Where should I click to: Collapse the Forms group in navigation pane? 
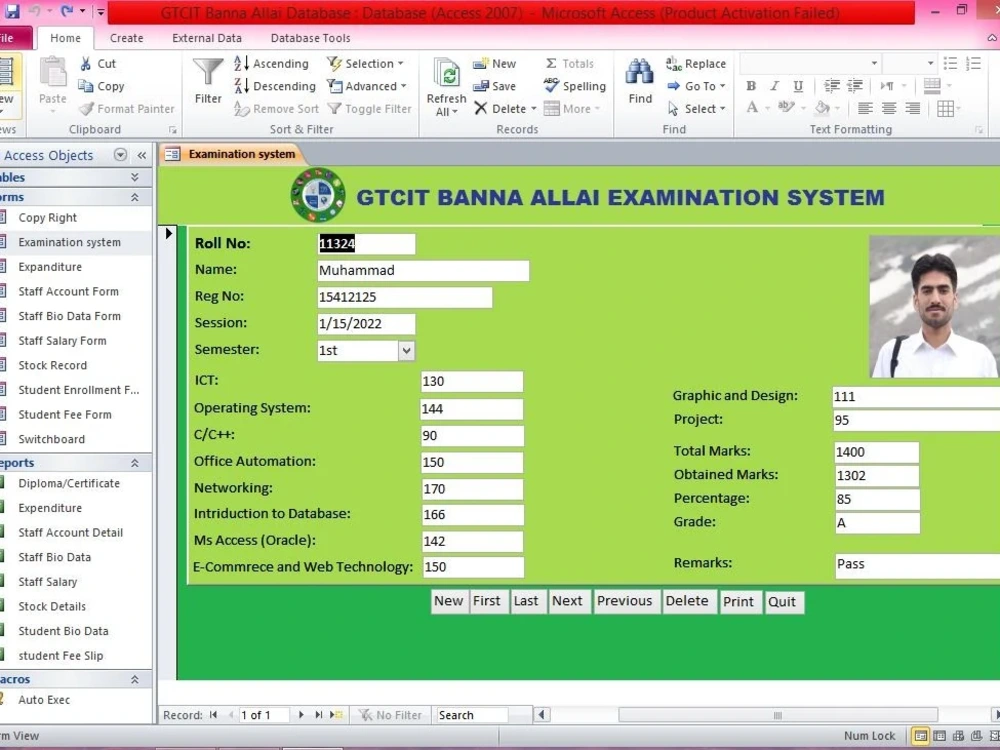click(135, 197)
